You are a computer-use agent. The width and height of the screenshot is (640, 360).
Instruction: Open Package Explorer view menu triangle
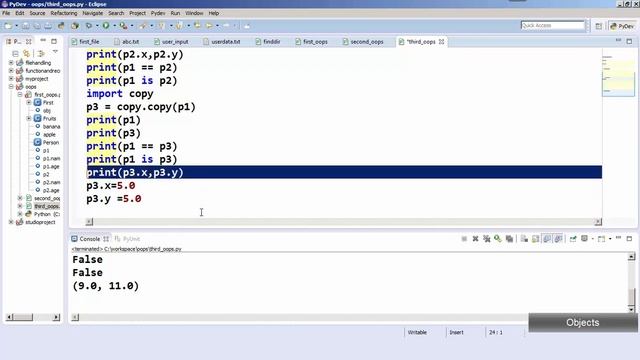click(x=55, y=52)
